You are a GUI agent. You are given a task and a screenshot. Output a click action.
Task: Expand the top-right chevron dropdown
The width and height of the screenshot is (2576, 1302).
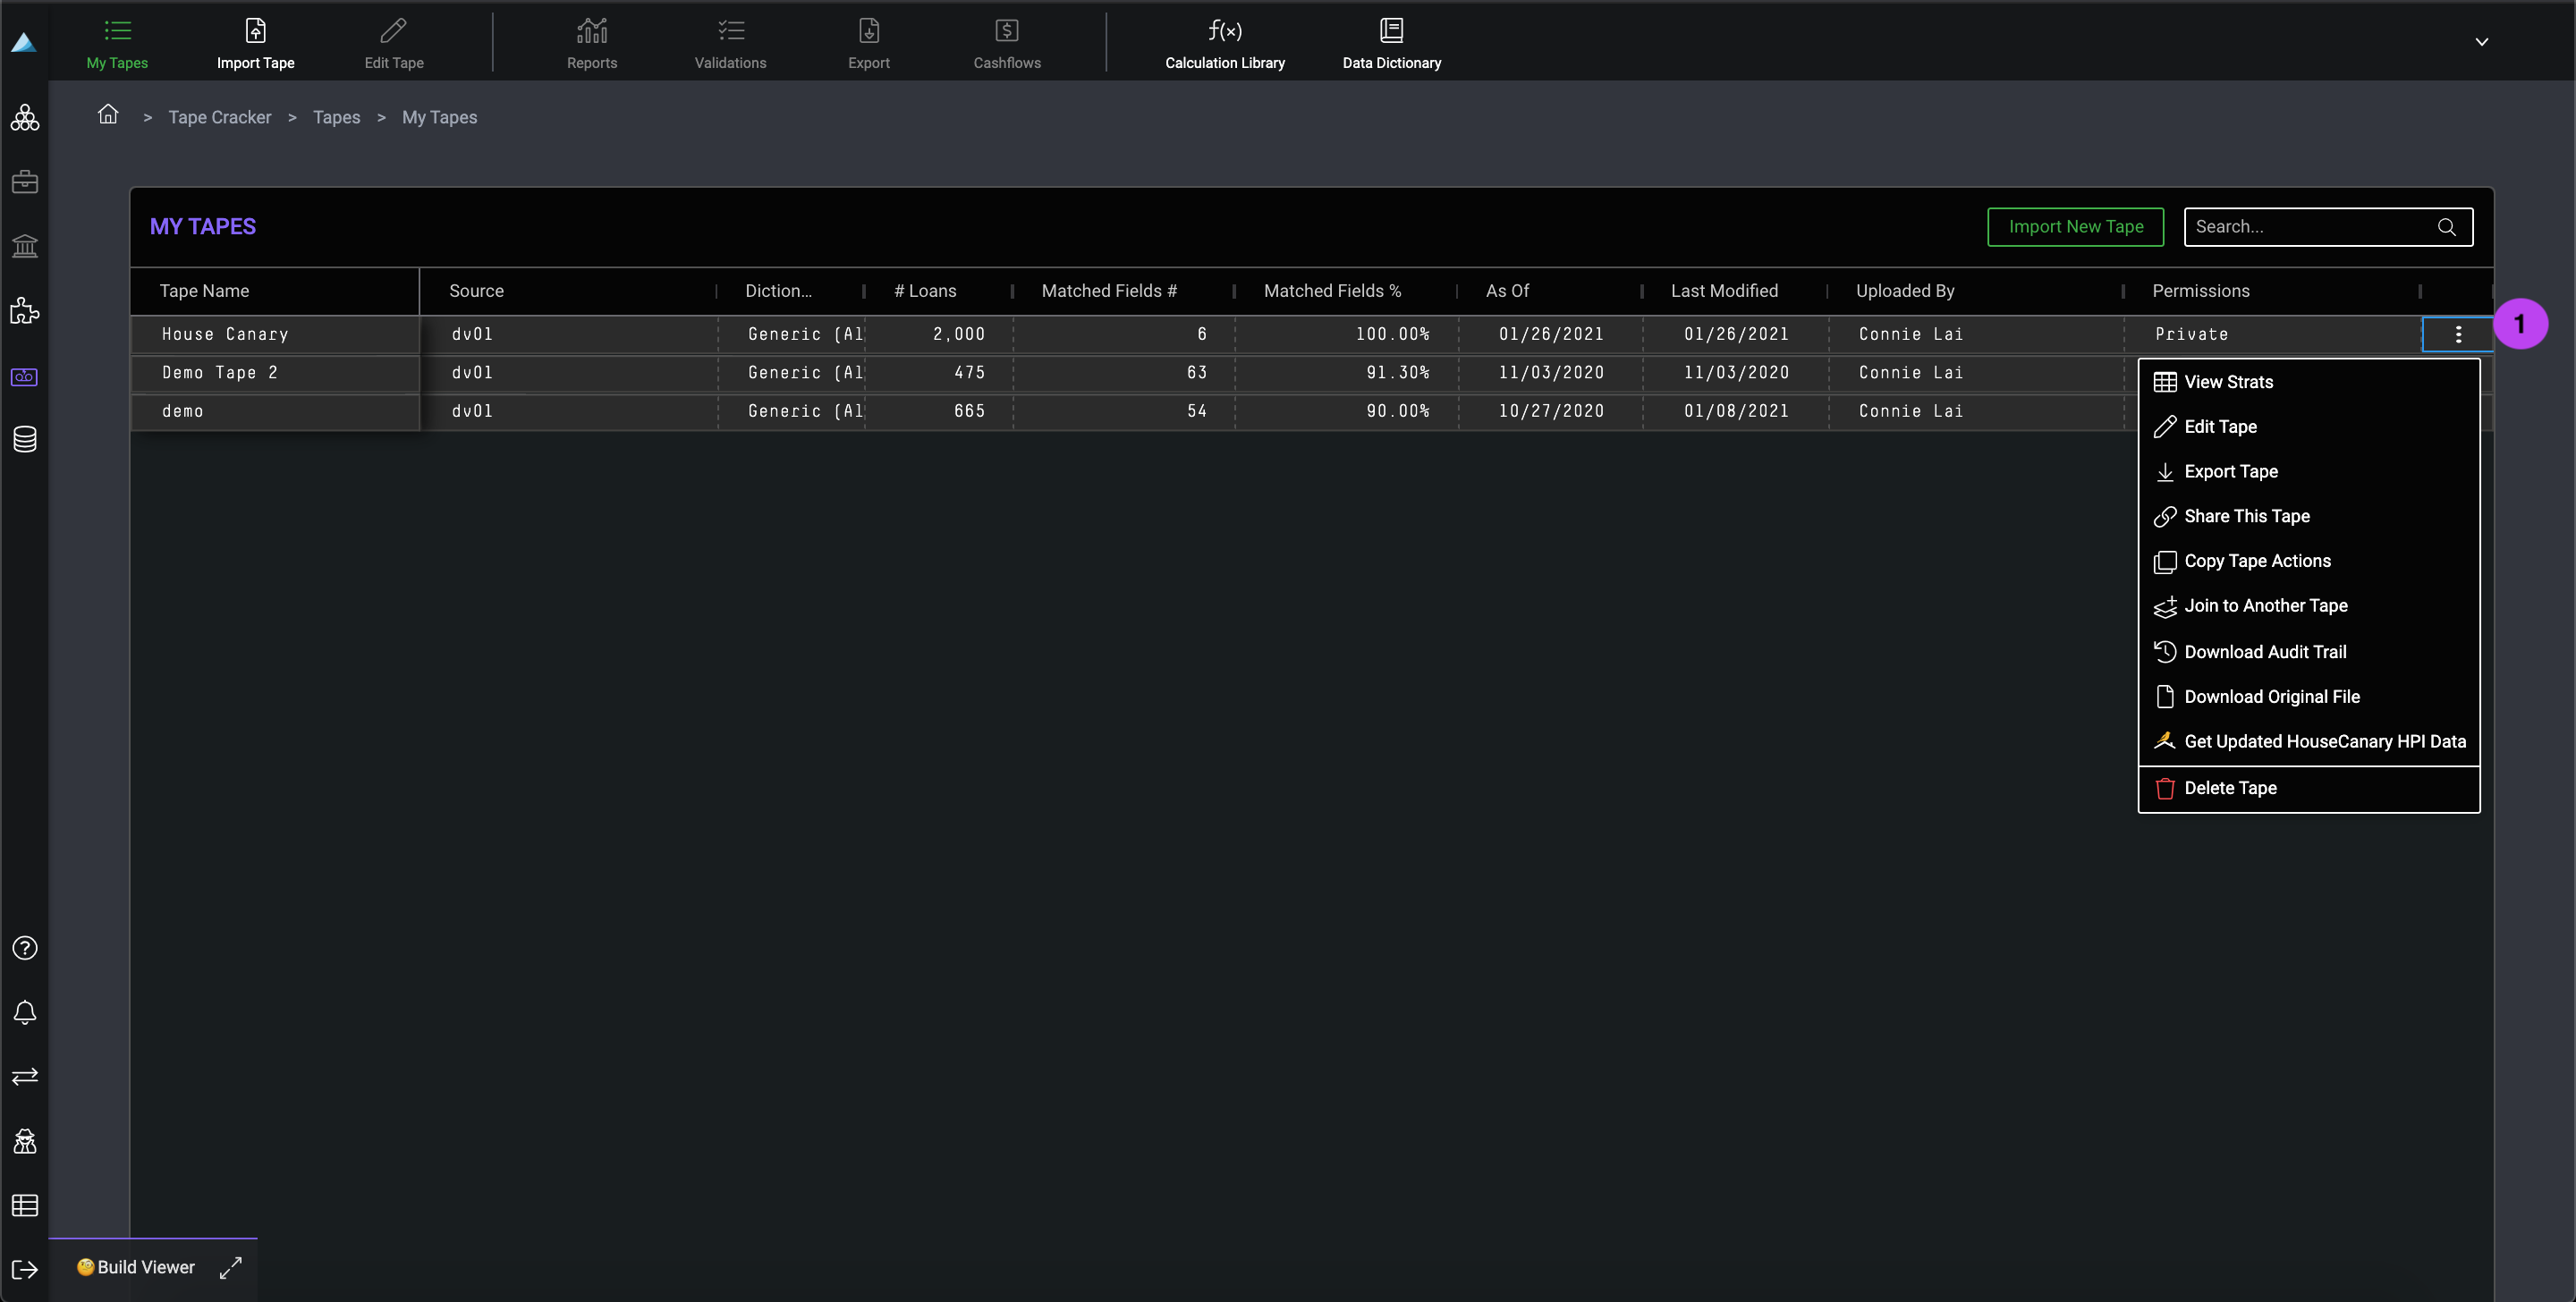2481,42
